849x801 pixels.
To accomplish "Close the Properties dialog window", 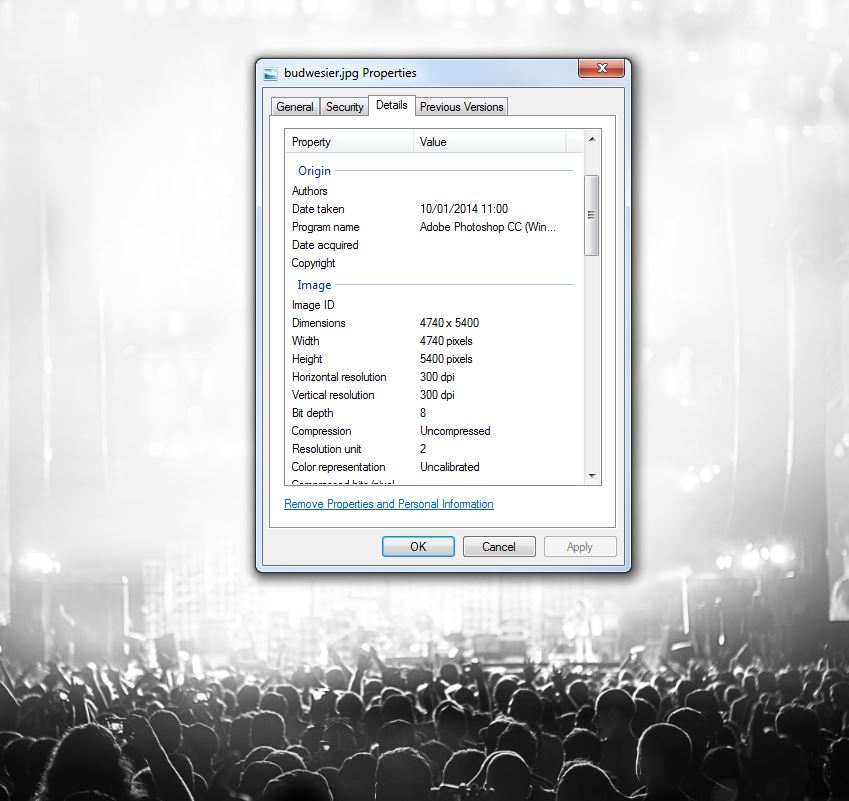I will [601, 69].
